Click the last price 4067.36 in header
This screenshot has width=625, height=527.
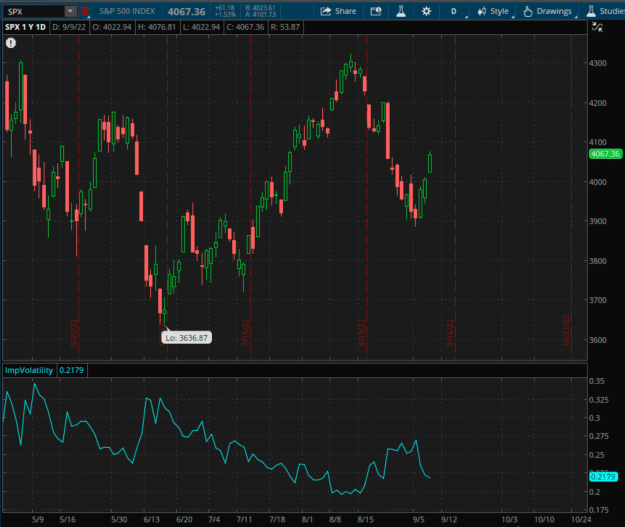coord(186,12)
